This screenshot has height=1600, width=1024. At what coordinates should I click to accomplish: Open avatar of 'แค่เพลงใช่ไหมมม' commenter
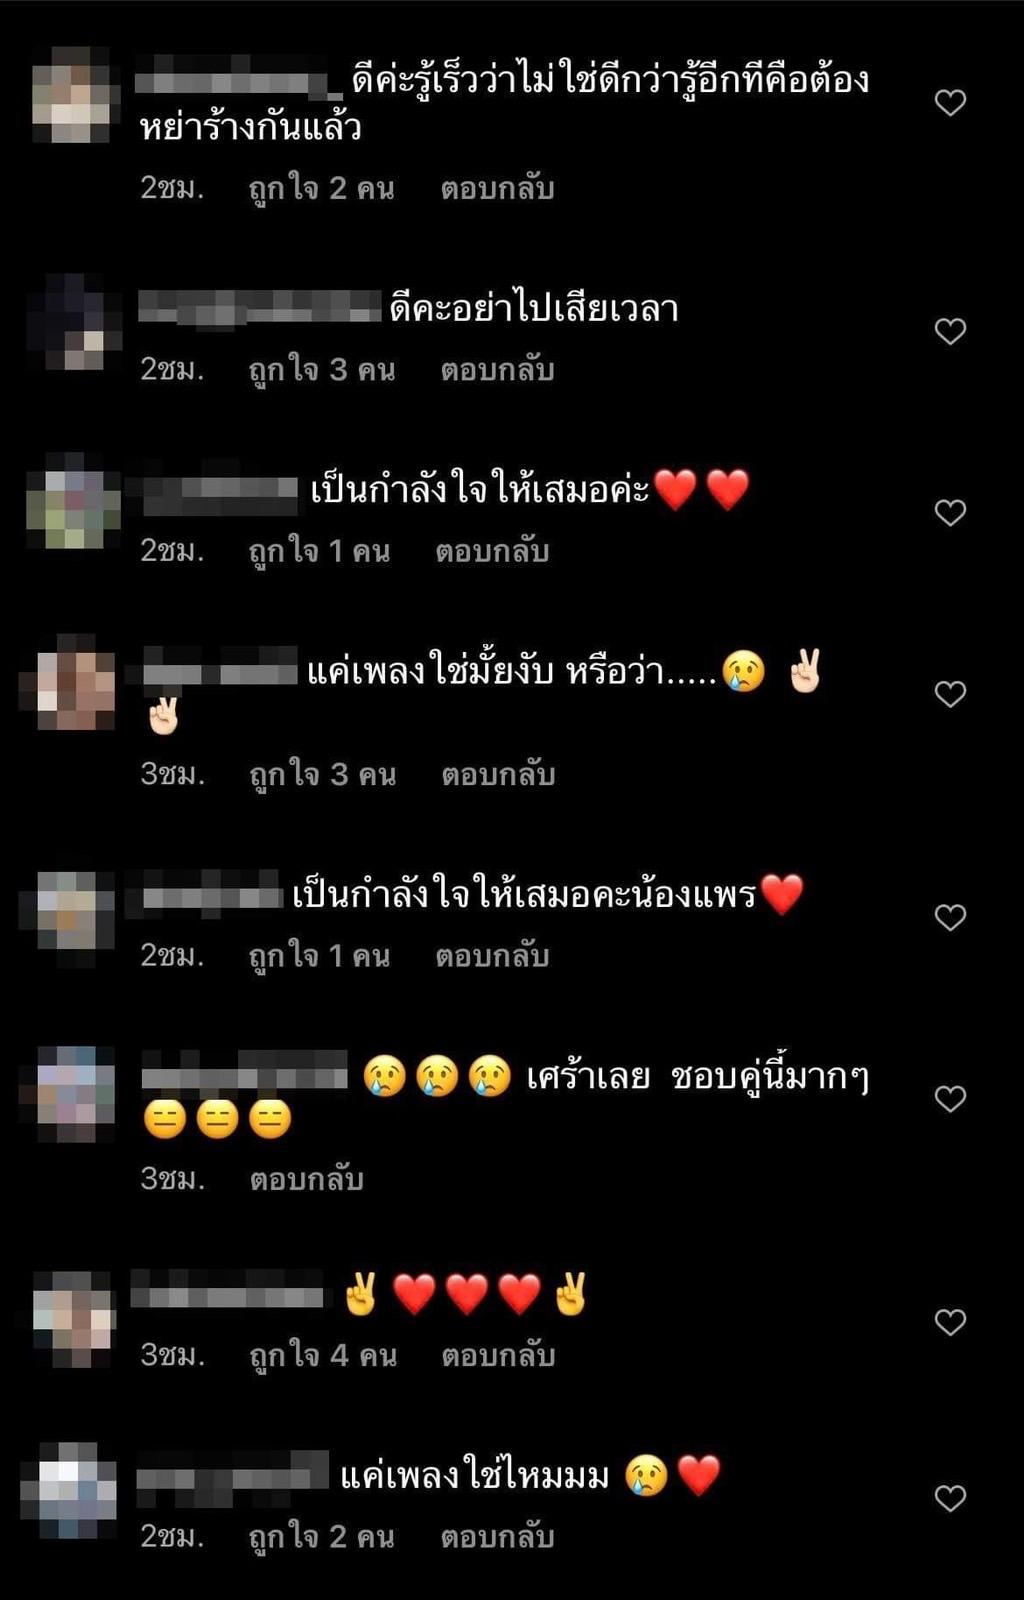(69, 1490)
